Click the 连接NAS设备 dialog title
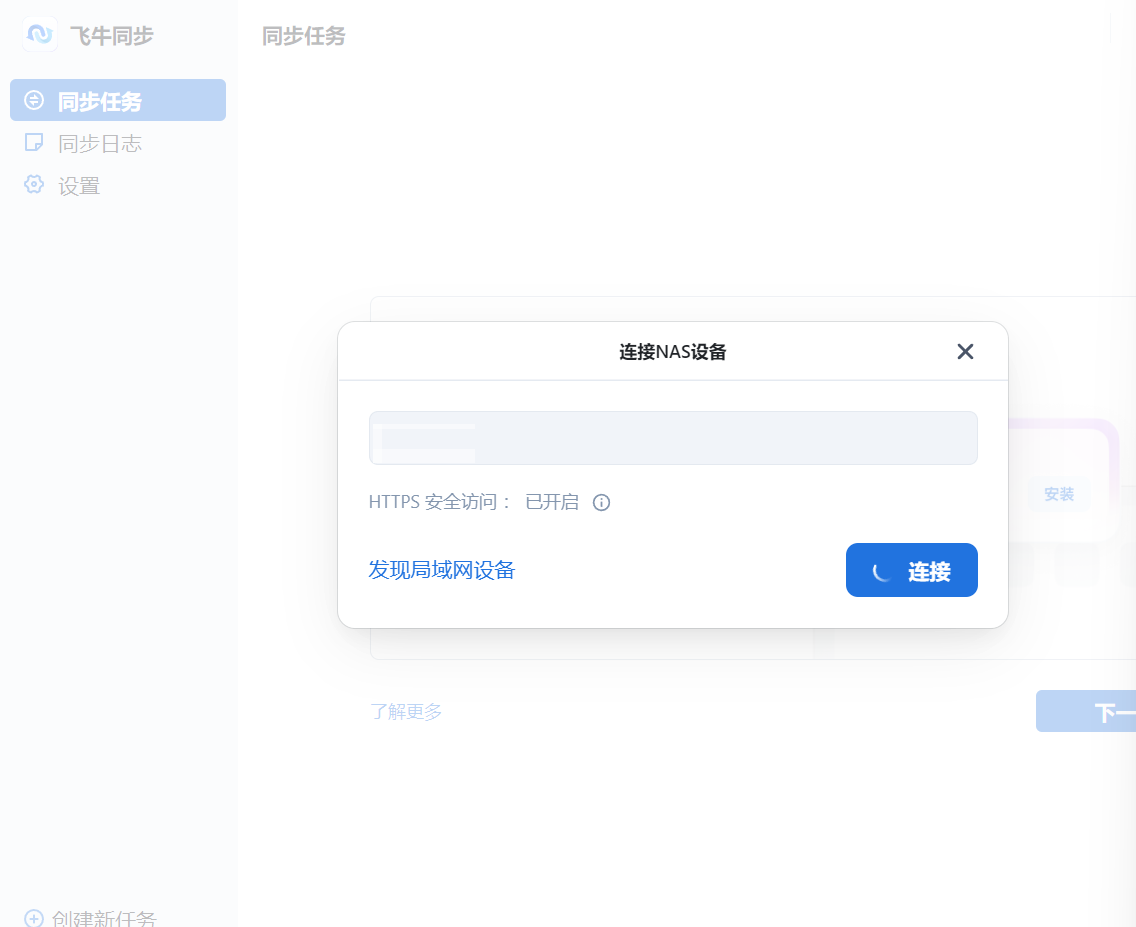This screenshot has height=927, width=1136. pos(673,351)
